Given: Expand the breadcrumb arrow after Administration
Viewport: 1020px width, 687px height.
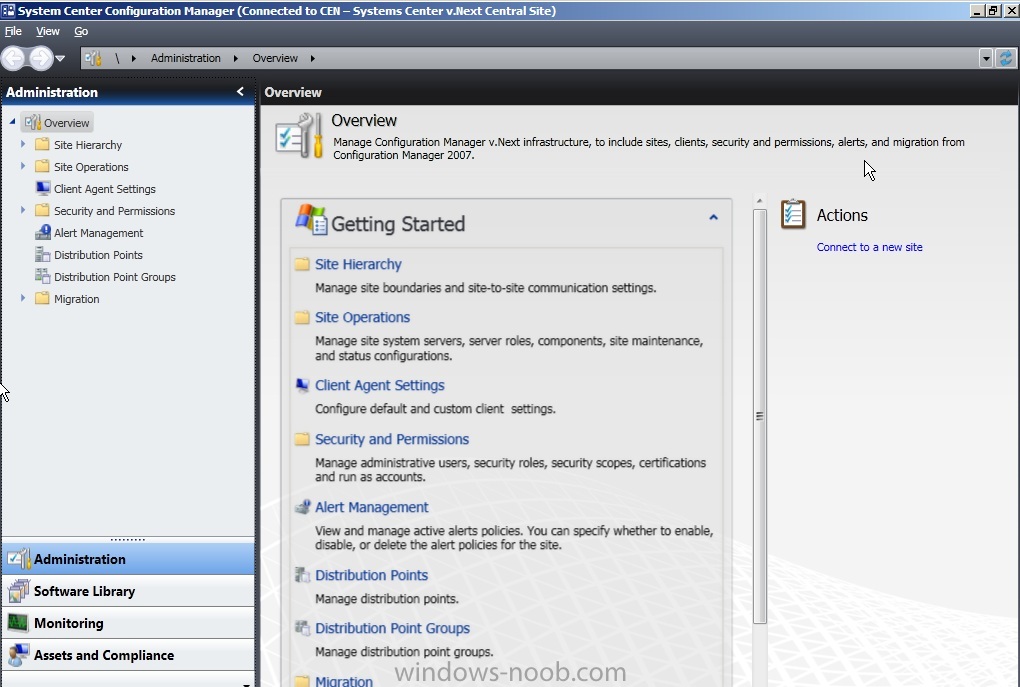Looking at the screenshot, I should 235,59.
